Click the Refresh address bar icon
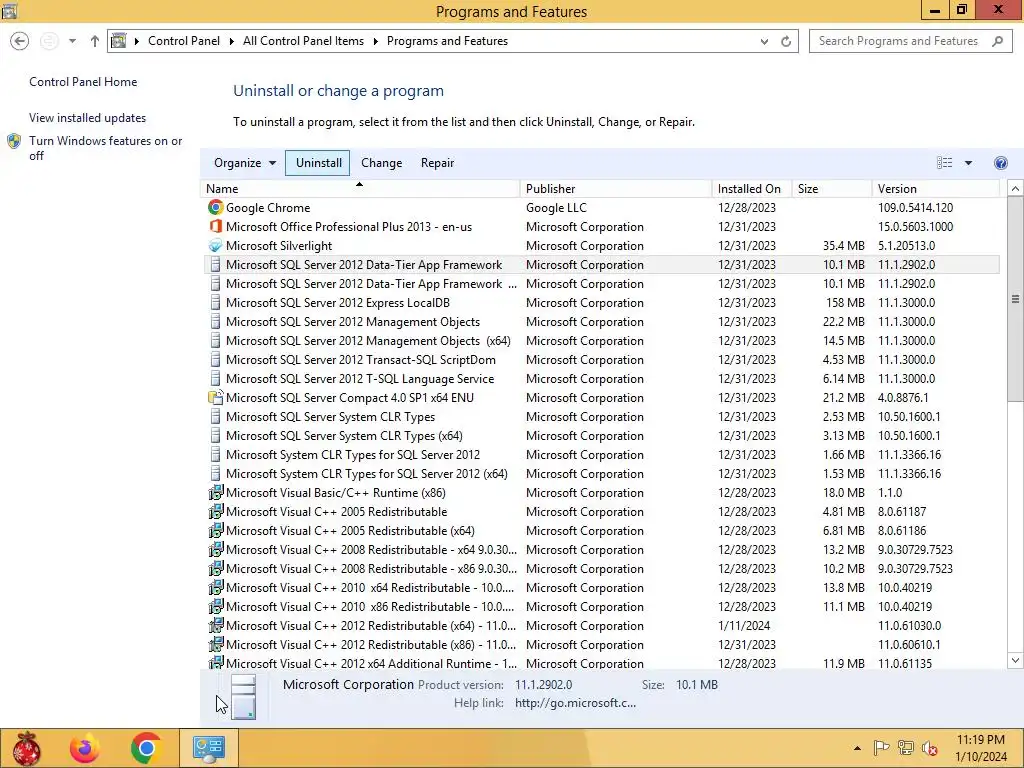 (786, 41)
